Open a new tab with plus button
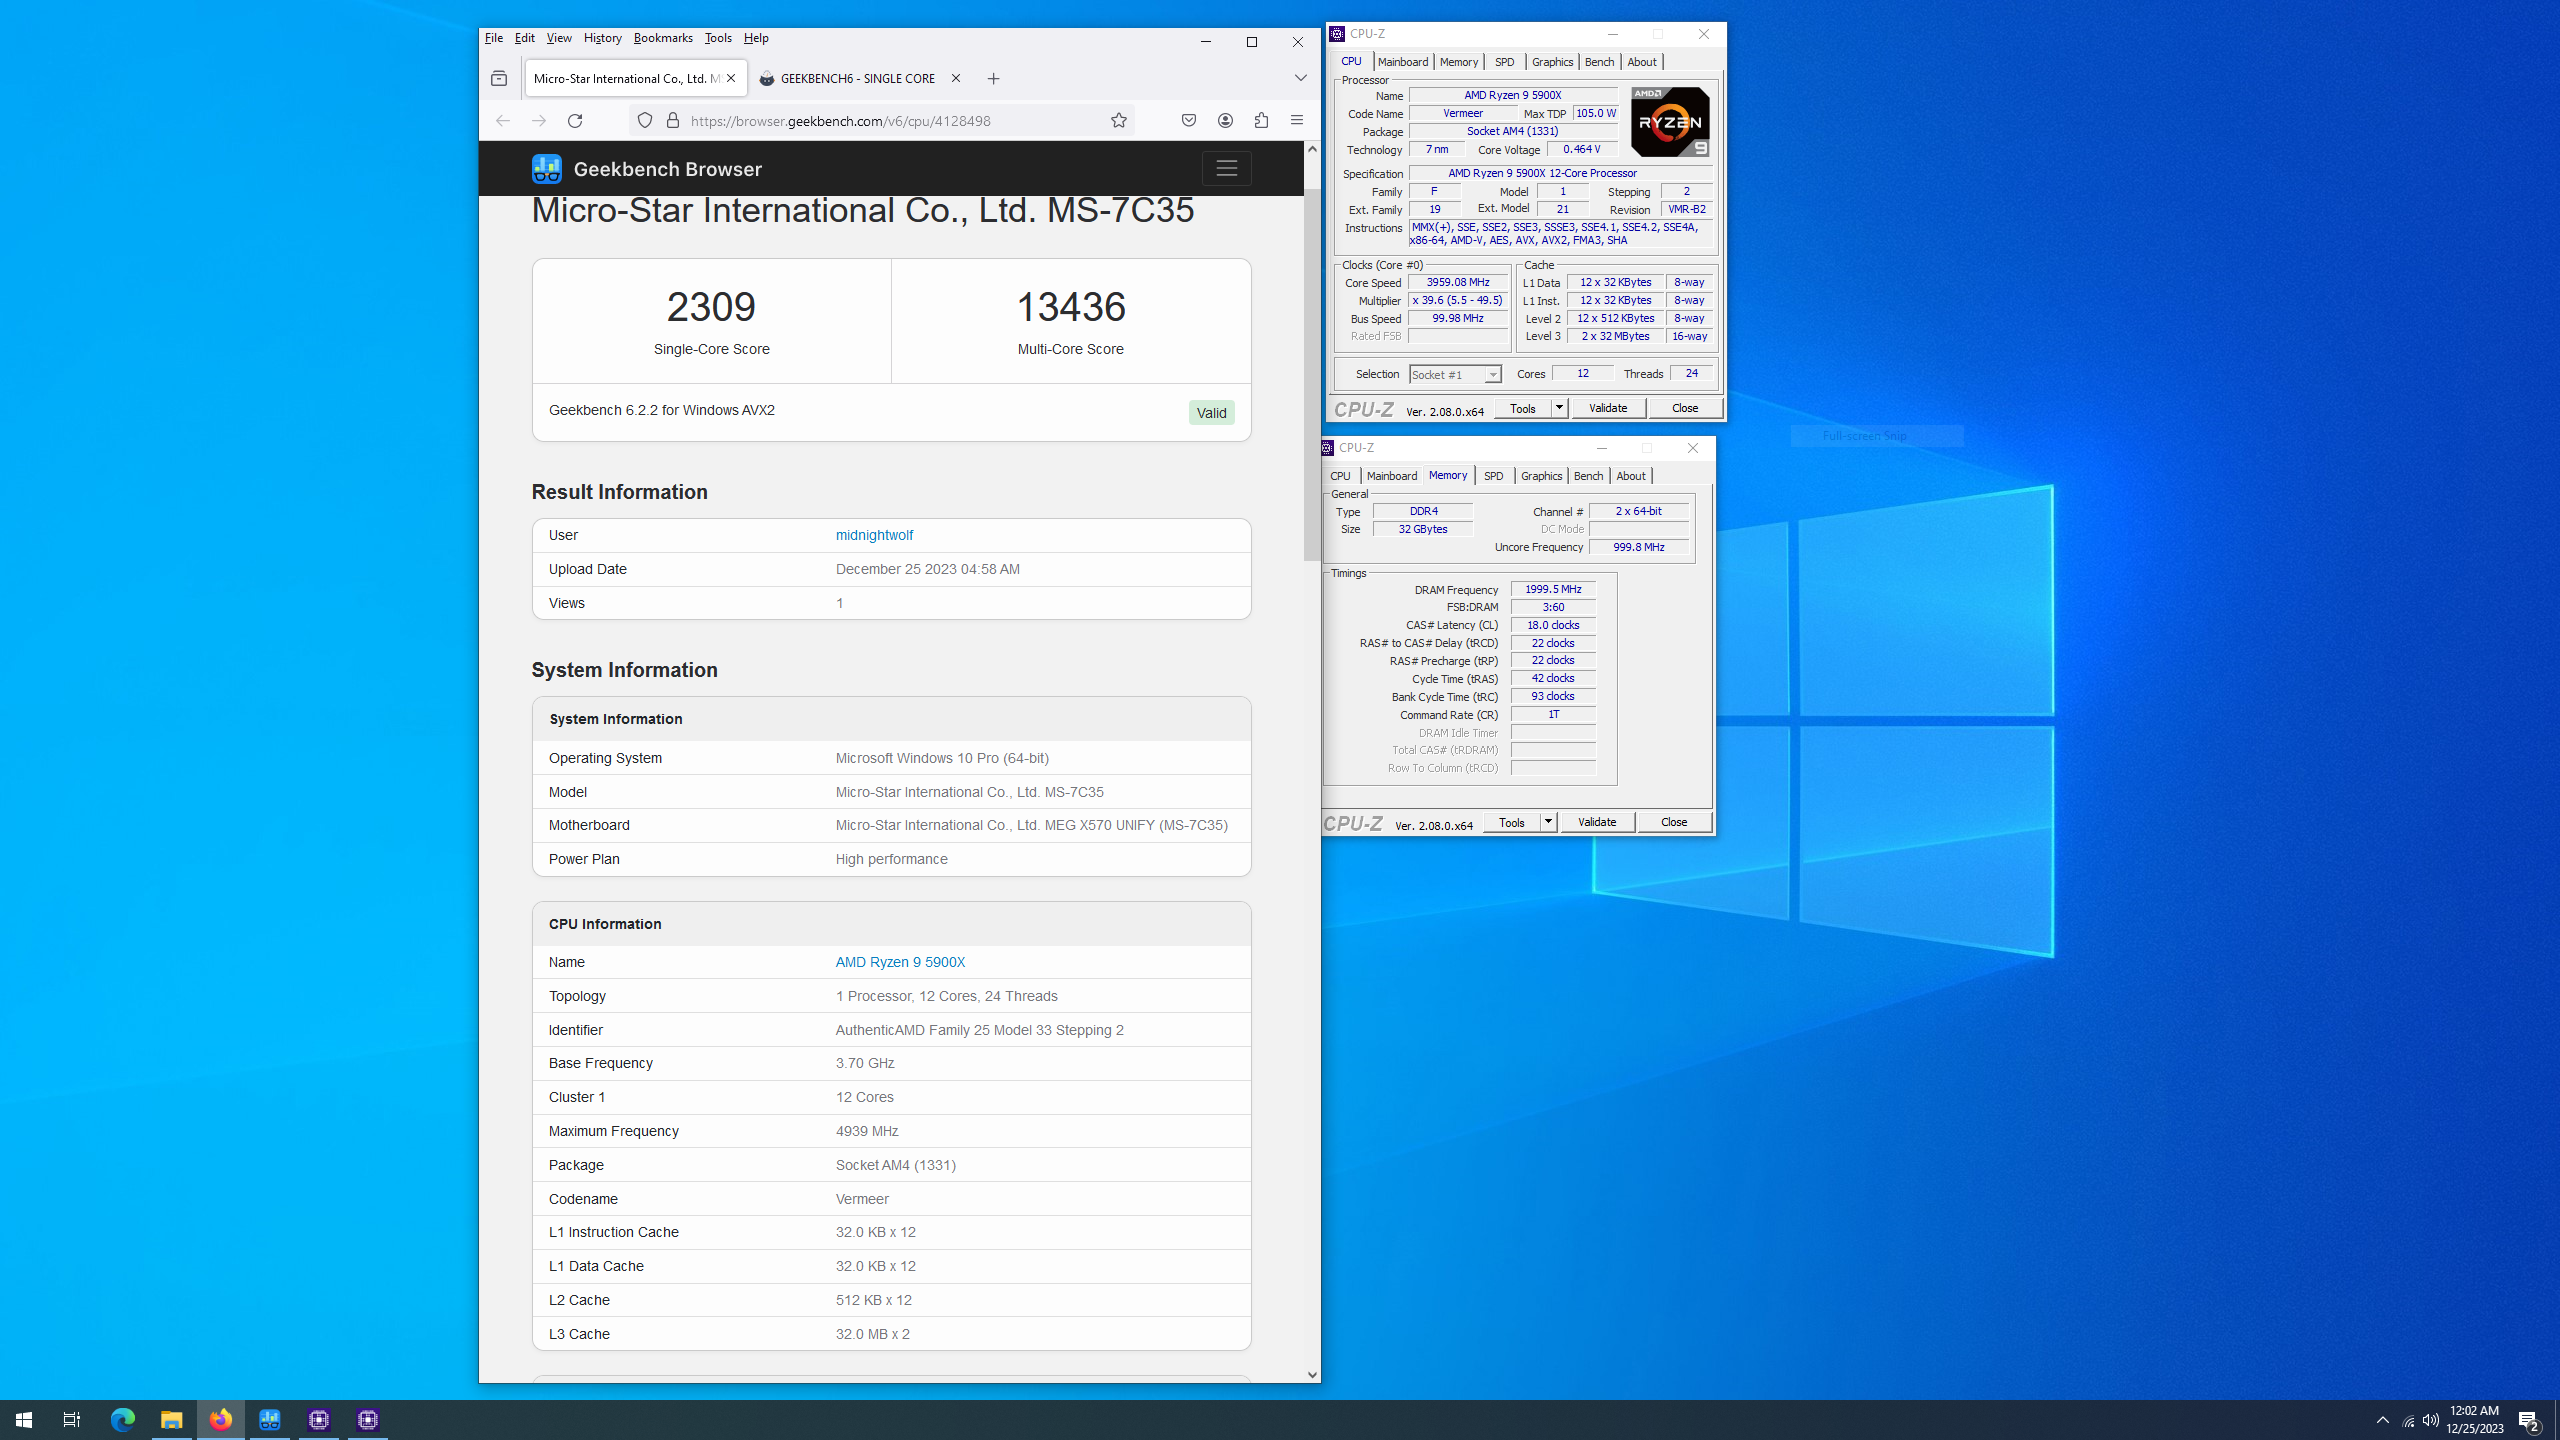 click(x=993, y=79)
